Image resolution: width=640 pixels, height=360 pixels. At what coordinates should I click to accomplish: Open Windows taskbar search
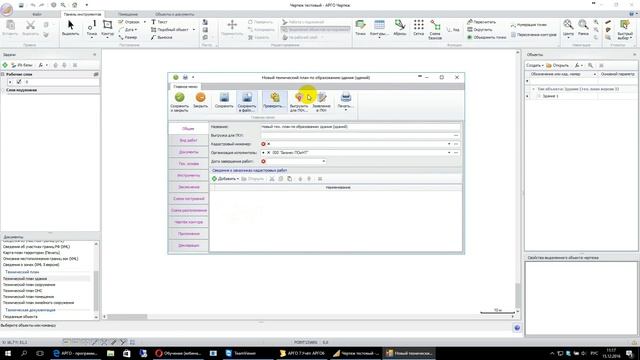tap(24, 353)
